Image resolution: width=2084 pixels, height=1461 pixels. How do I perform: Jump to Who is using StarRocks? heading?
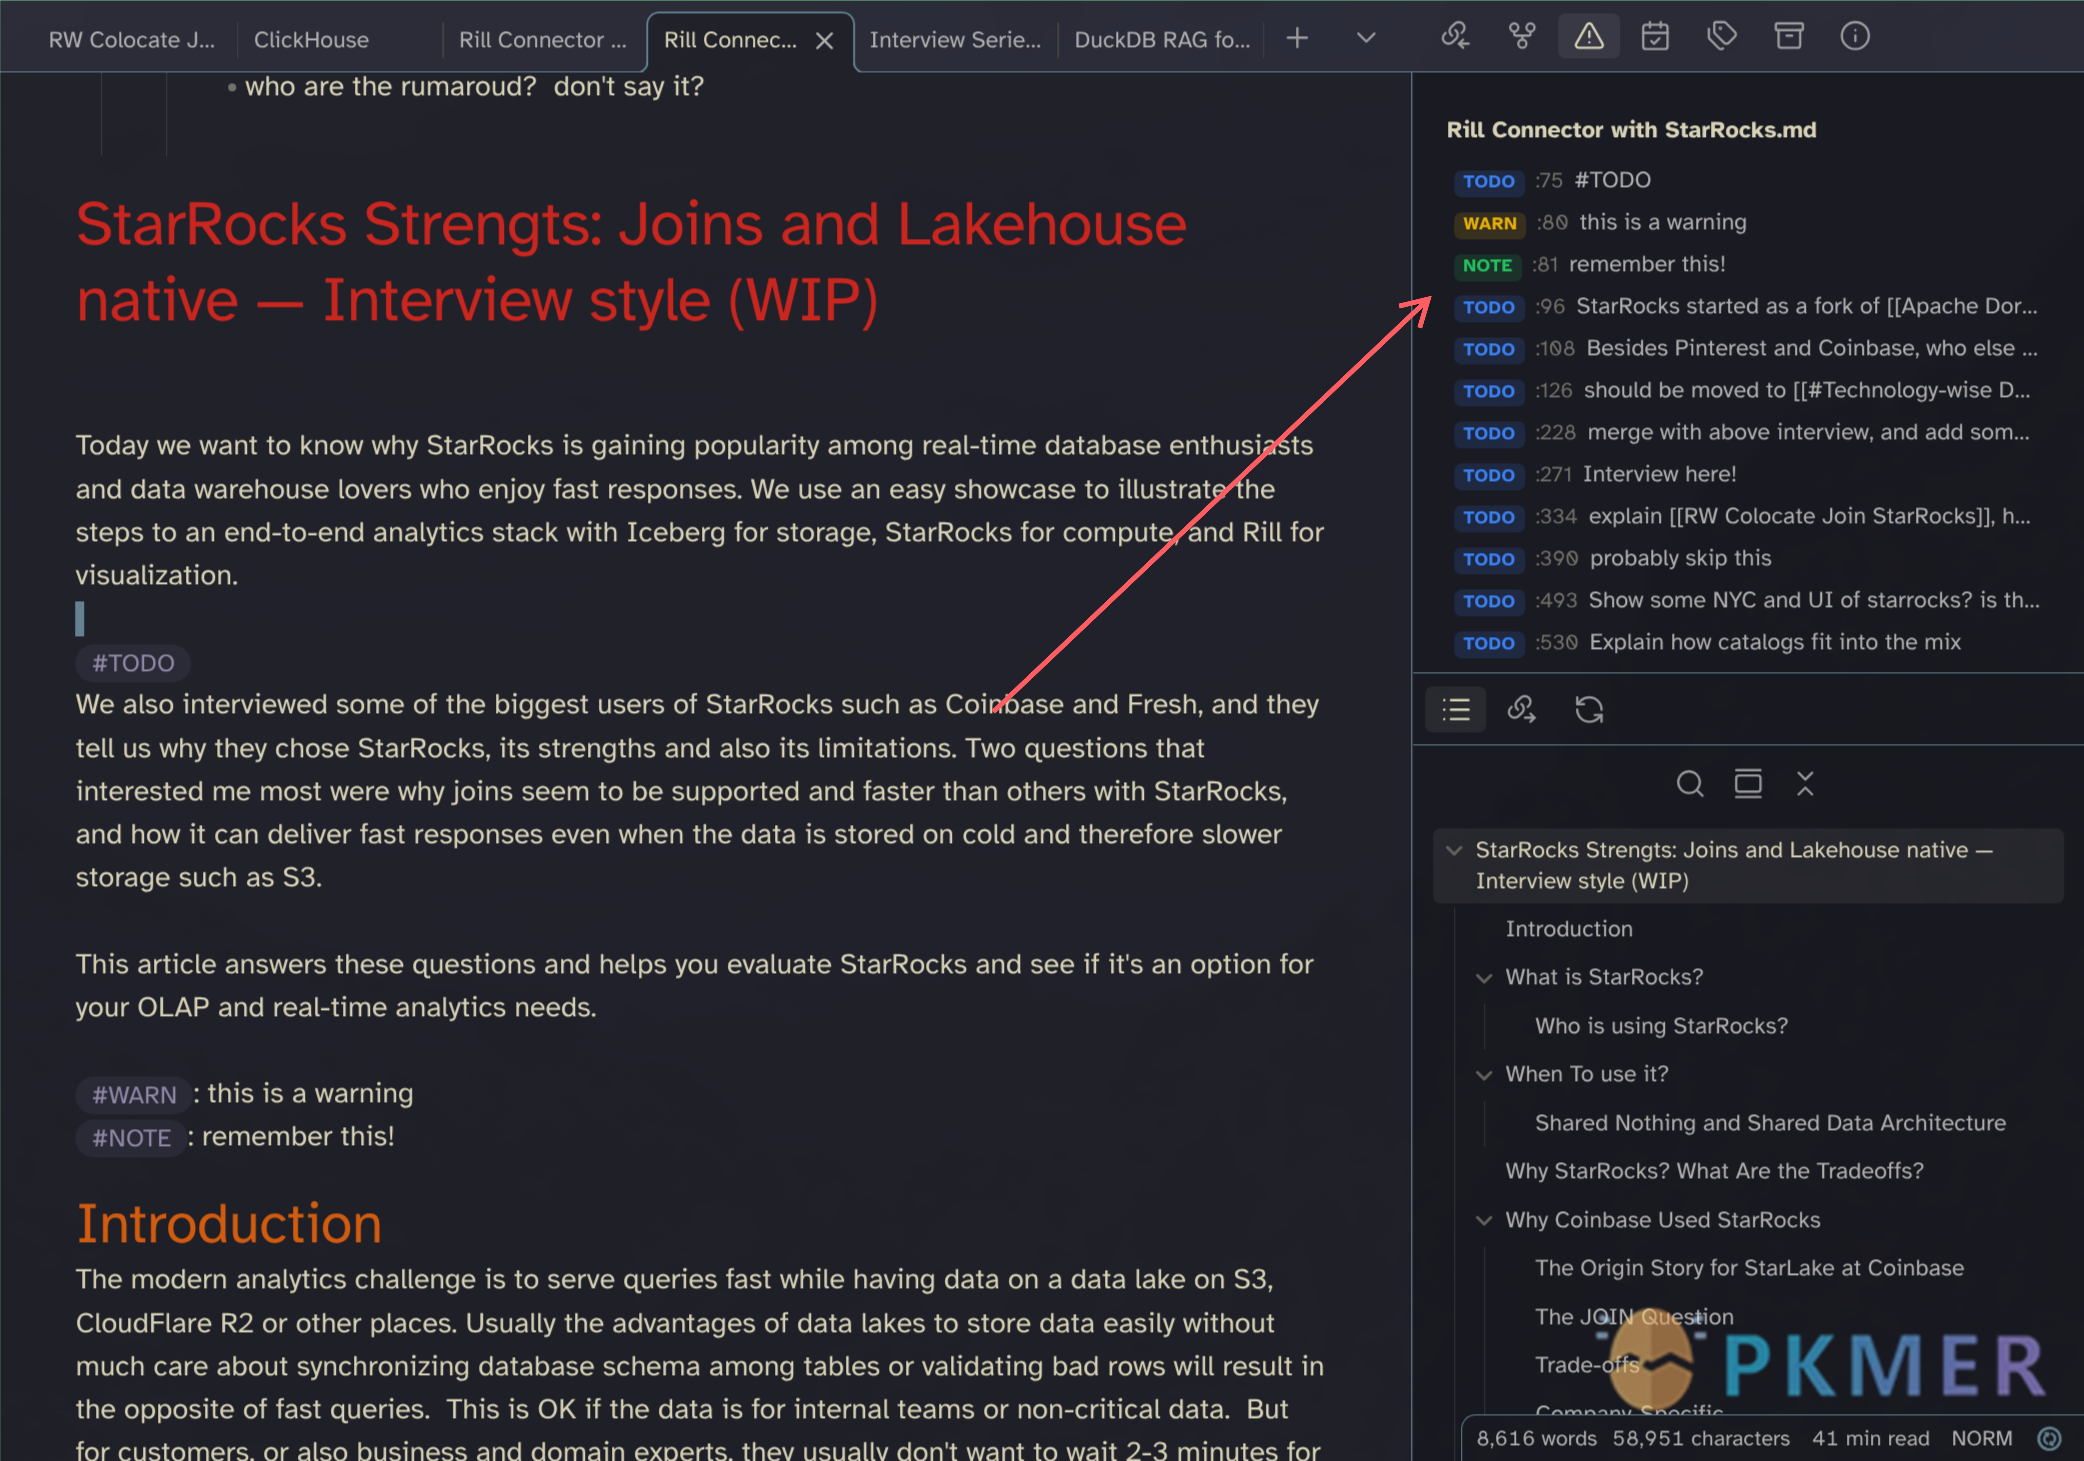[x=1661, y=1026]
